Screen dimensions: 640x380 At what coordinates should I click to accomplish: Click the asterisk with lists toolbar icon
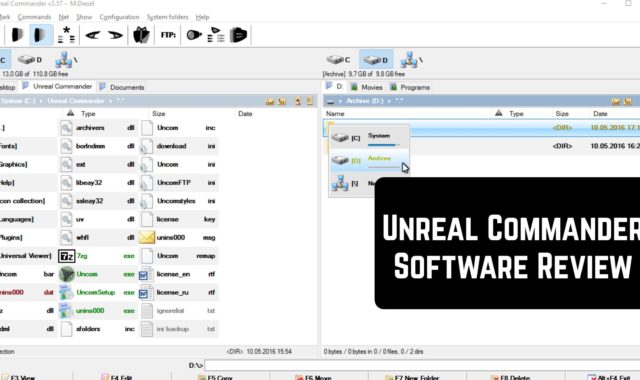pyautogui.click(x=66, y=35)
